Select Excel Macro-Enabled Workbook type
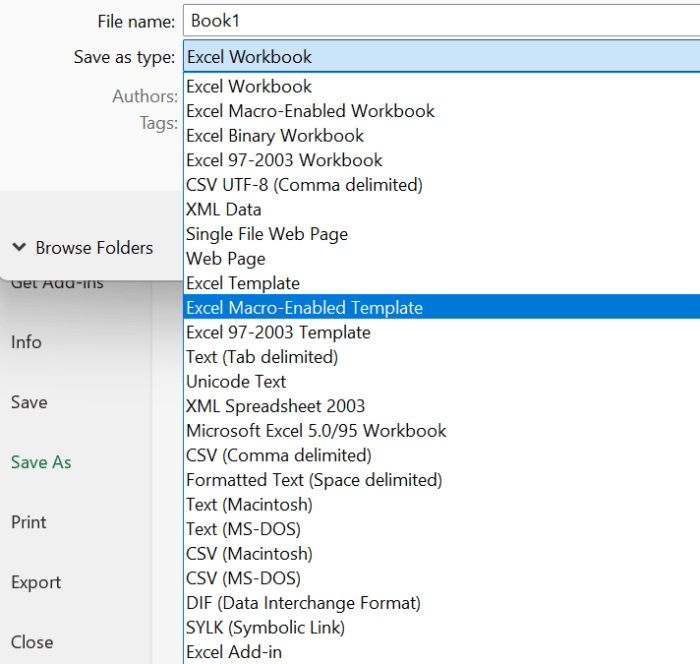 point(310,111)
